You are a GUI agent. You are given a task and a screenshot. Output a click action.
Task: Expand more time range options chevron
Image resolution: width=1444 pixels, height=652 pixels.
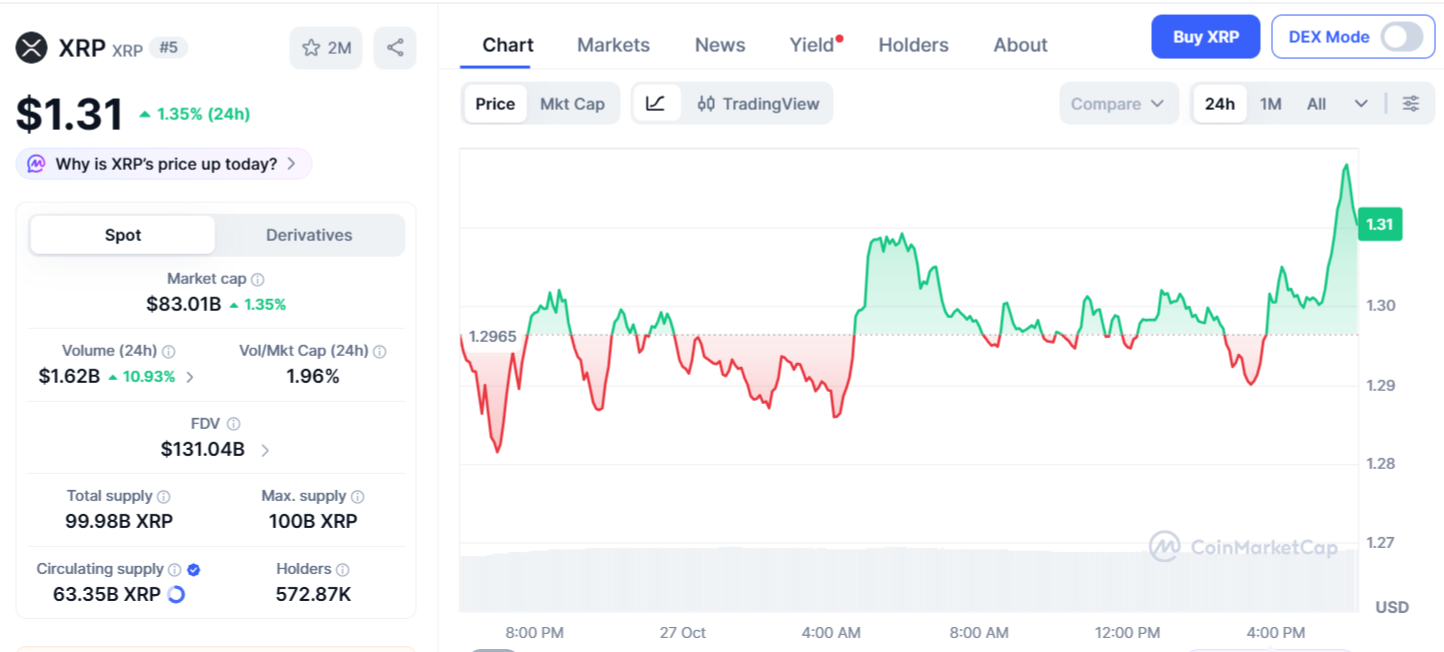coord(1361,103)
